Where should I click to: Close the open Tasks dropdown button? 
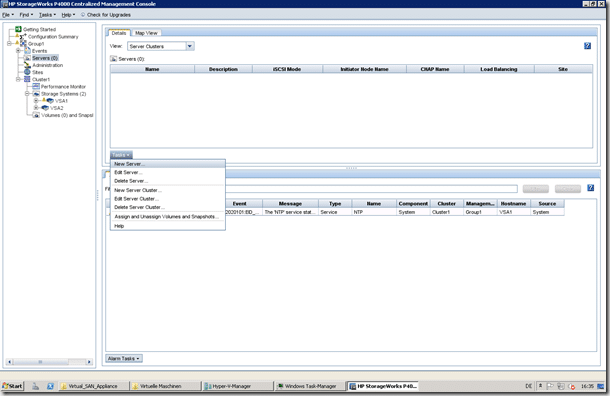(121, 155)
